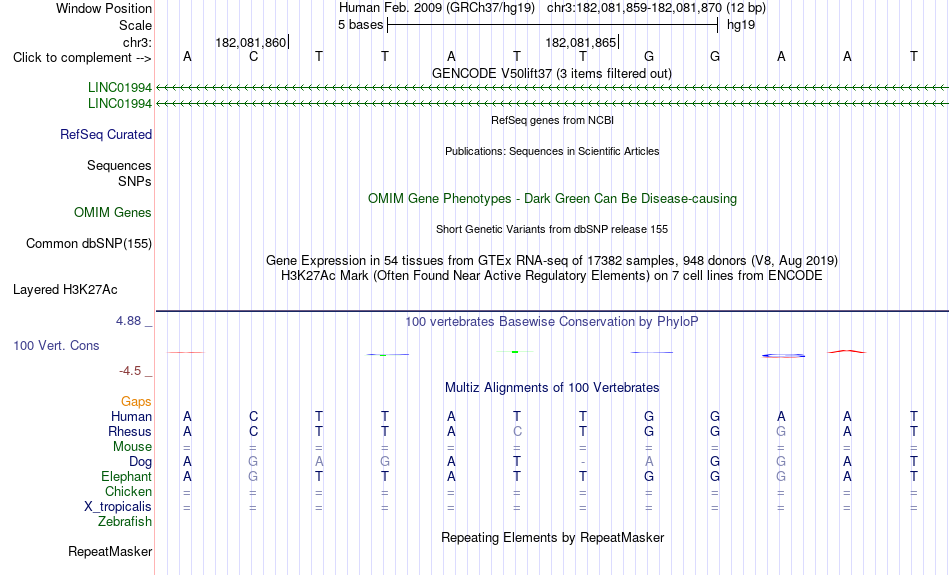Select the 'Dog' species row label
Viewport: 950px width, 575px height.
(140, 462)
